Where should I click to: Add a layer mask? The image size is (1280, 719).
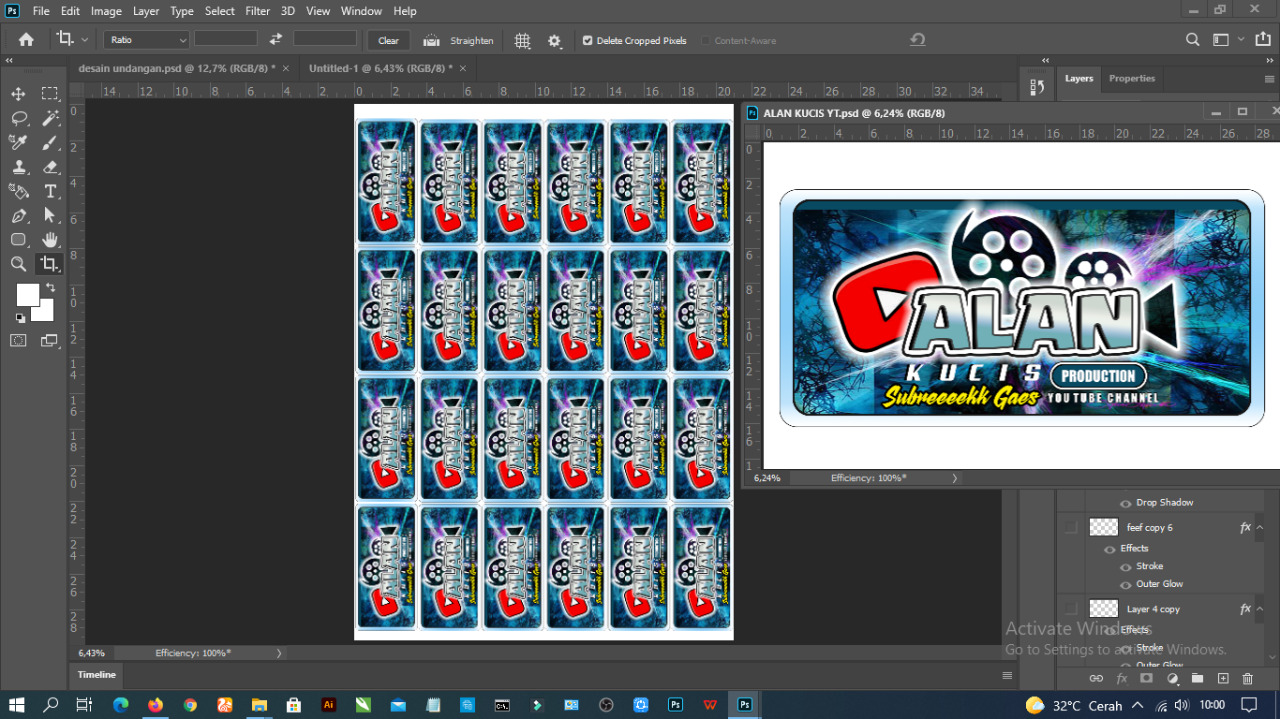1146,678
